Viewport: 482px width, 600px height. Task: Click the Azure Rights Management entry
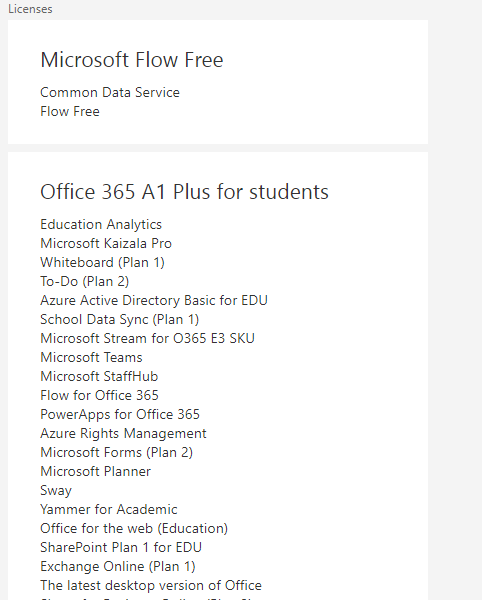[x=123, y=434]
